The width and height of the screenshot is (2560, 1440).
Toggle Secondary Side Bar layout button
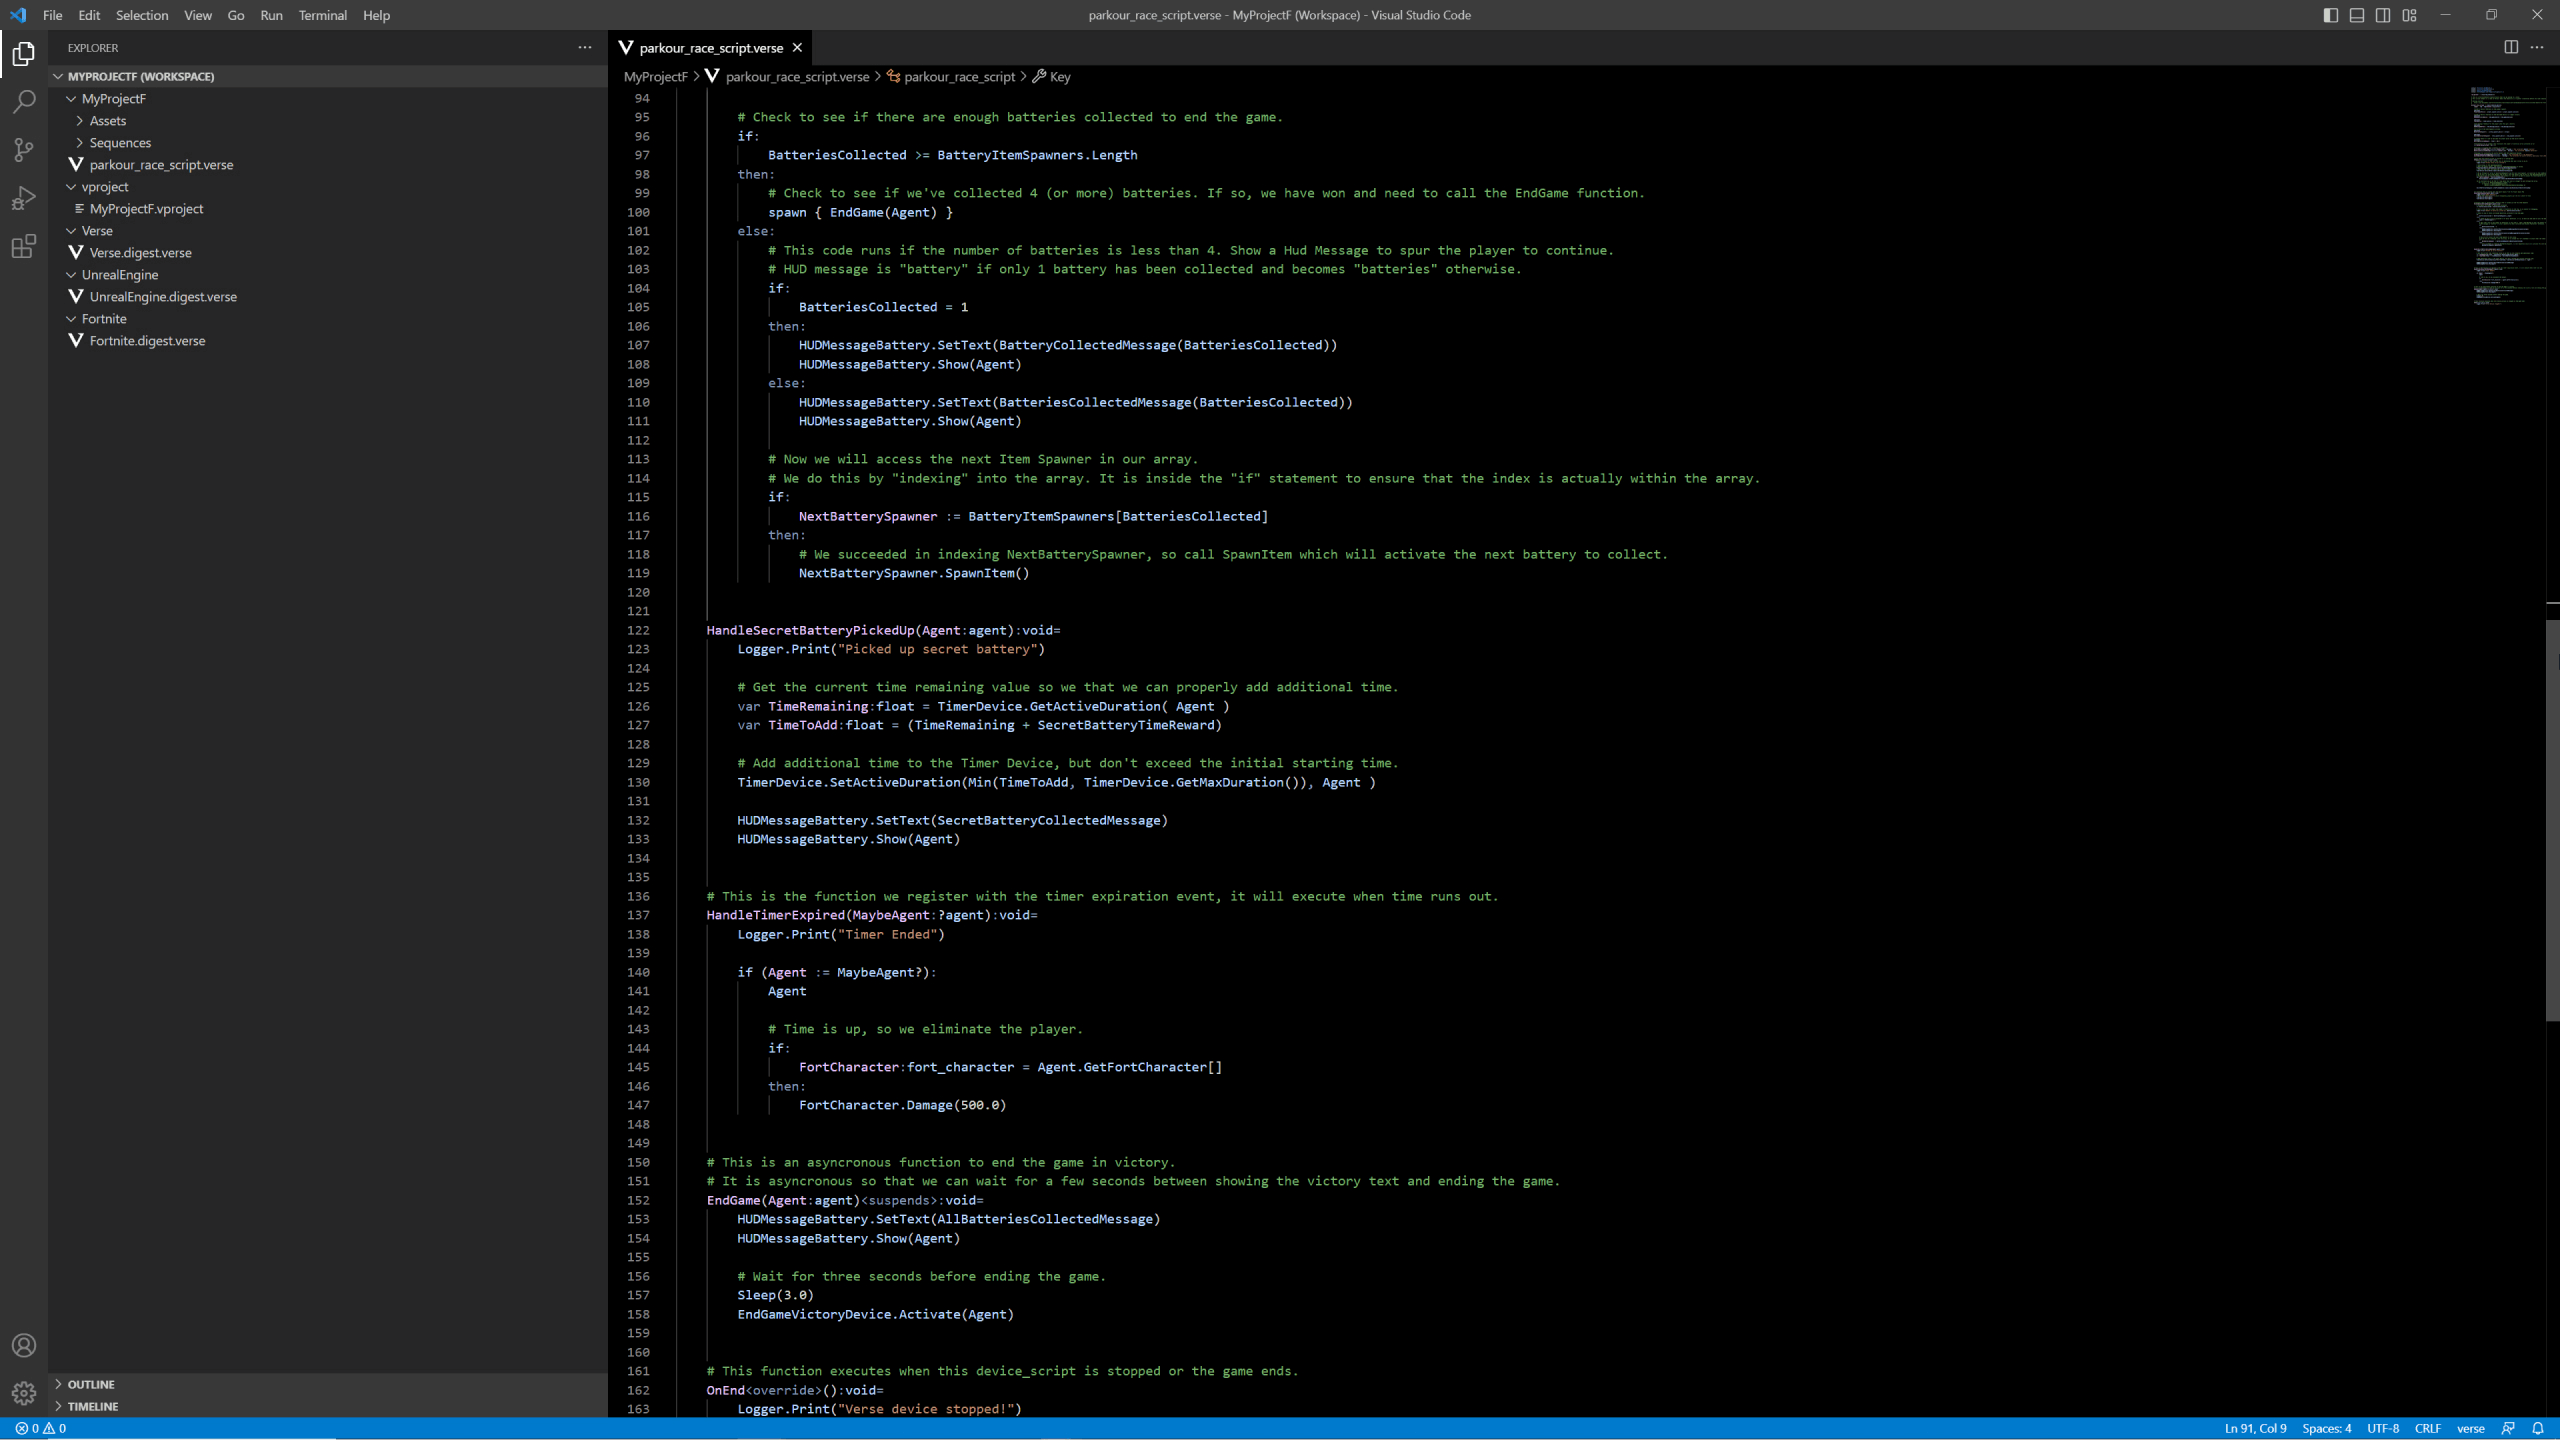click(2383, 15)
